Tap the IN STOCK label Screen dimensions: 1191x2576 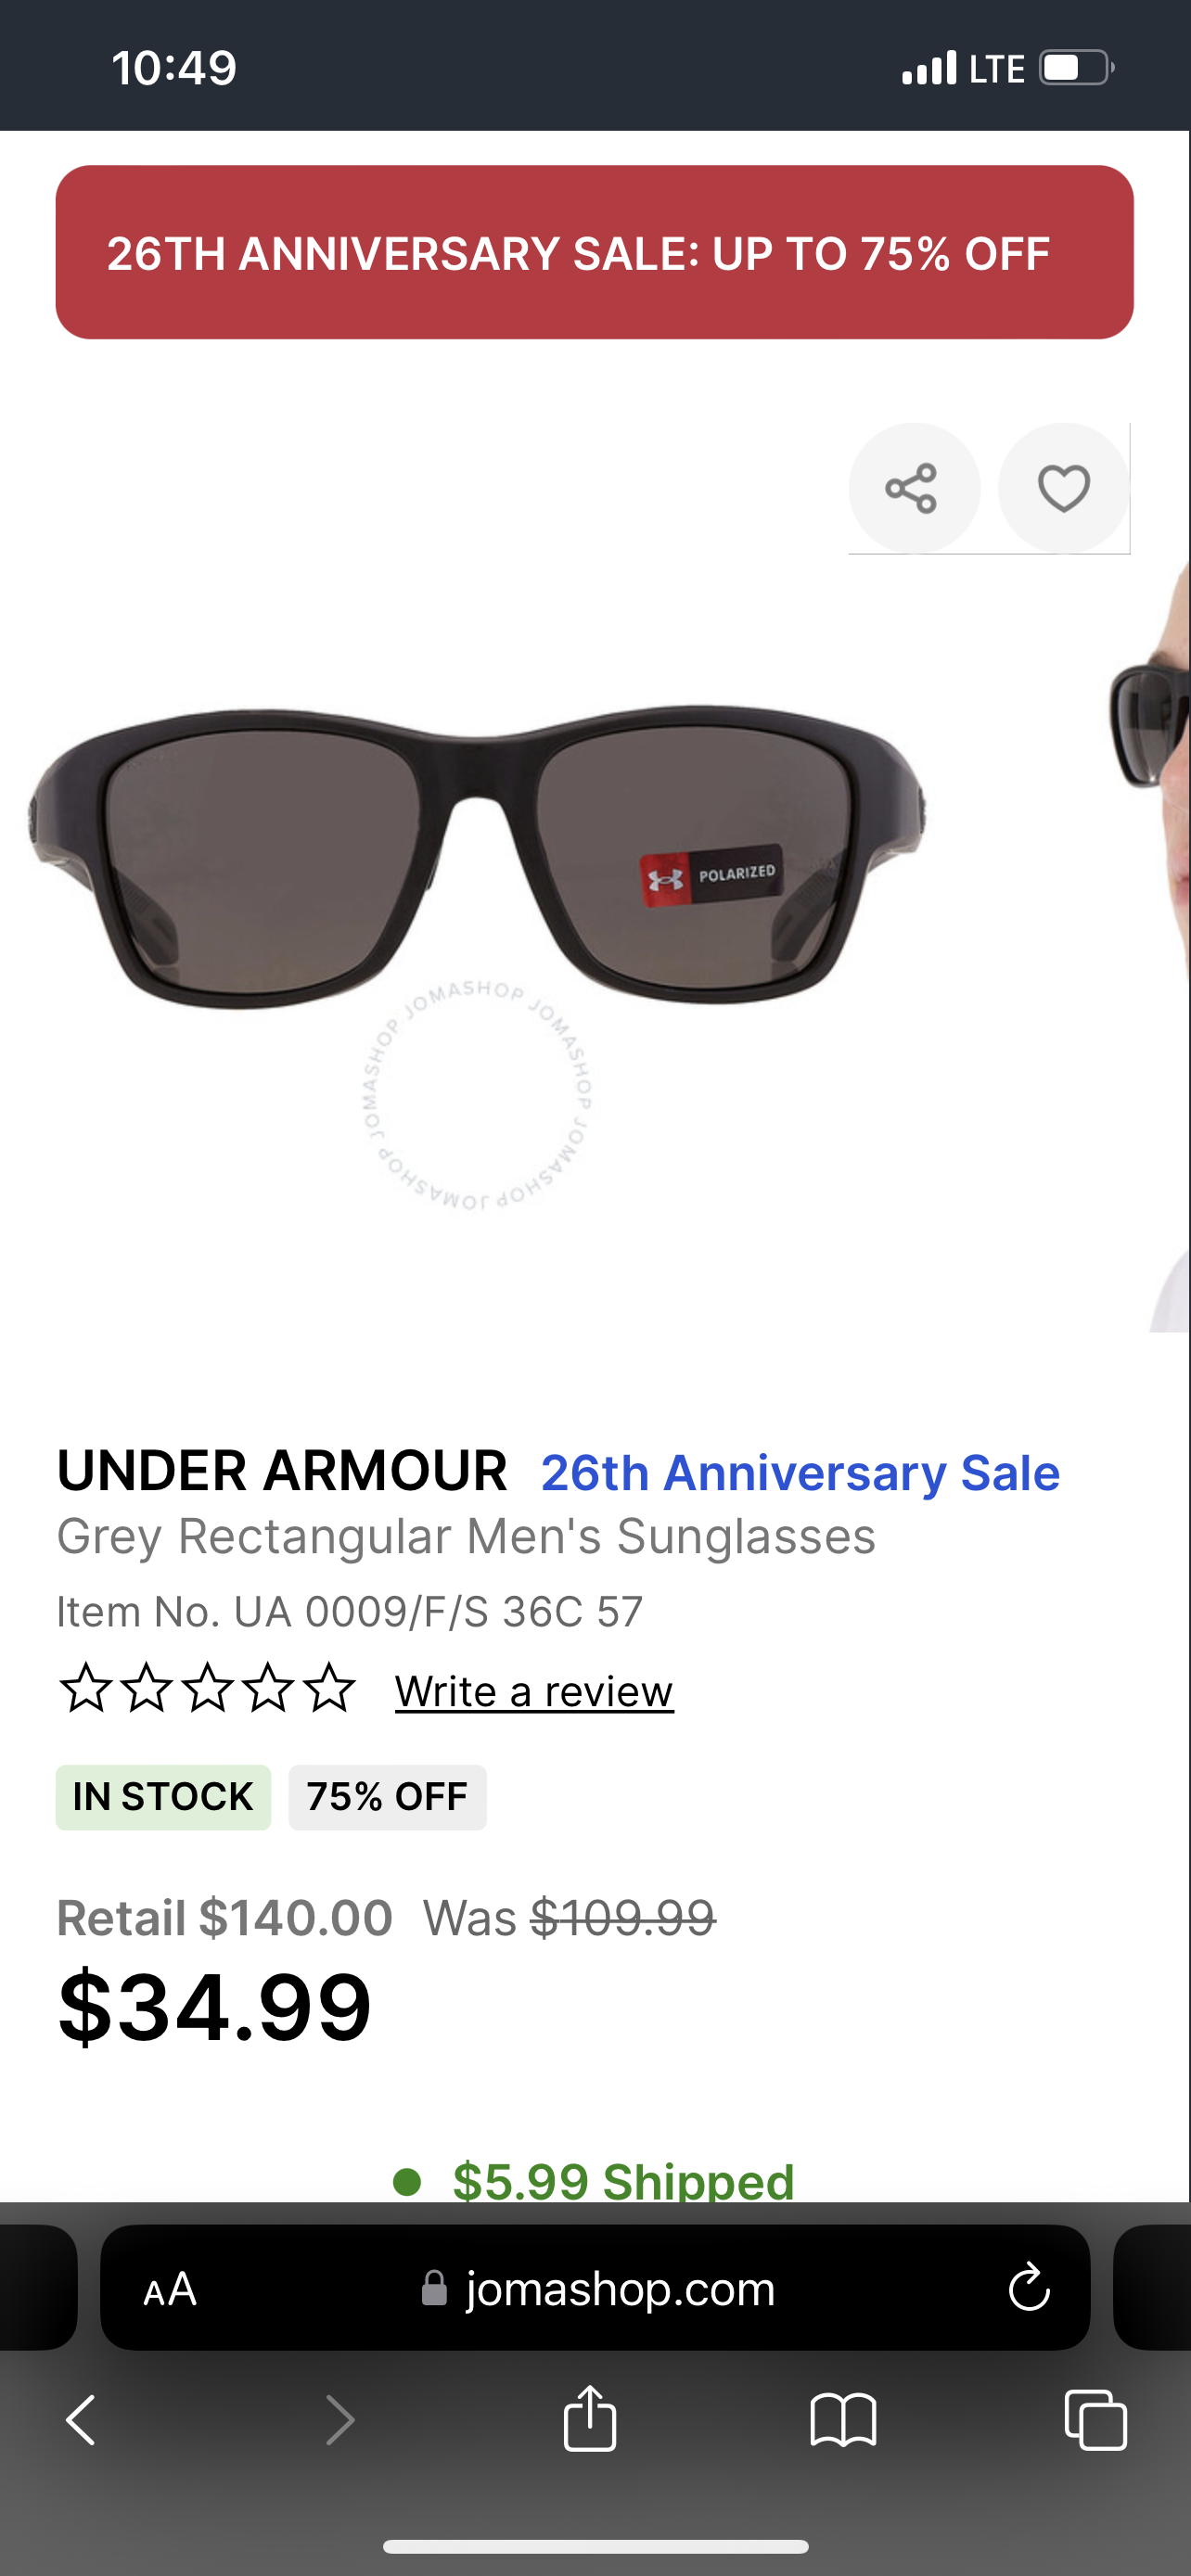click(x=163, y=1797)
